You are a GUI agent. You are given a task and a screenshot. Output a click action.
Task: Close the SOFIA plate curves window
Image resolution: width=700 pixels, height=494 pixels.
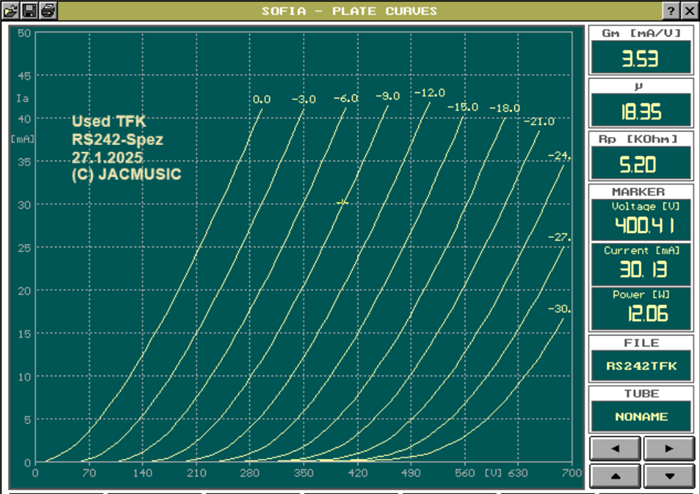pyautogui.click(x=688, y=10)
